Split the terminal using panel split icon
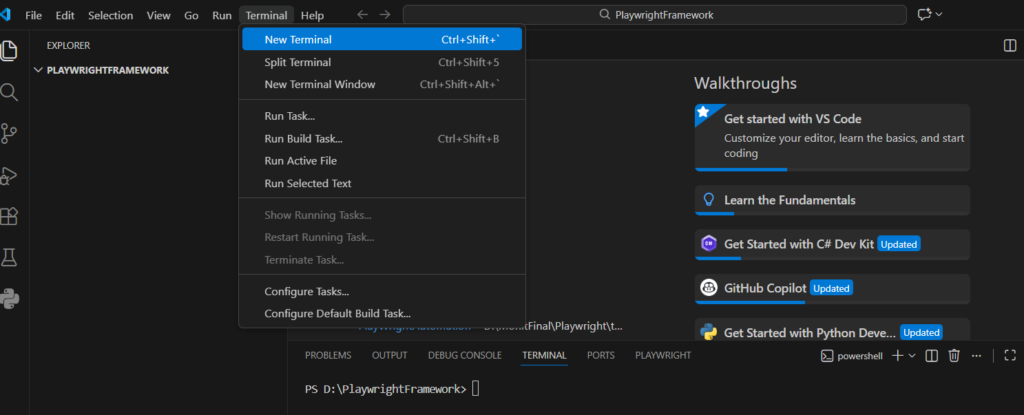 931,356
